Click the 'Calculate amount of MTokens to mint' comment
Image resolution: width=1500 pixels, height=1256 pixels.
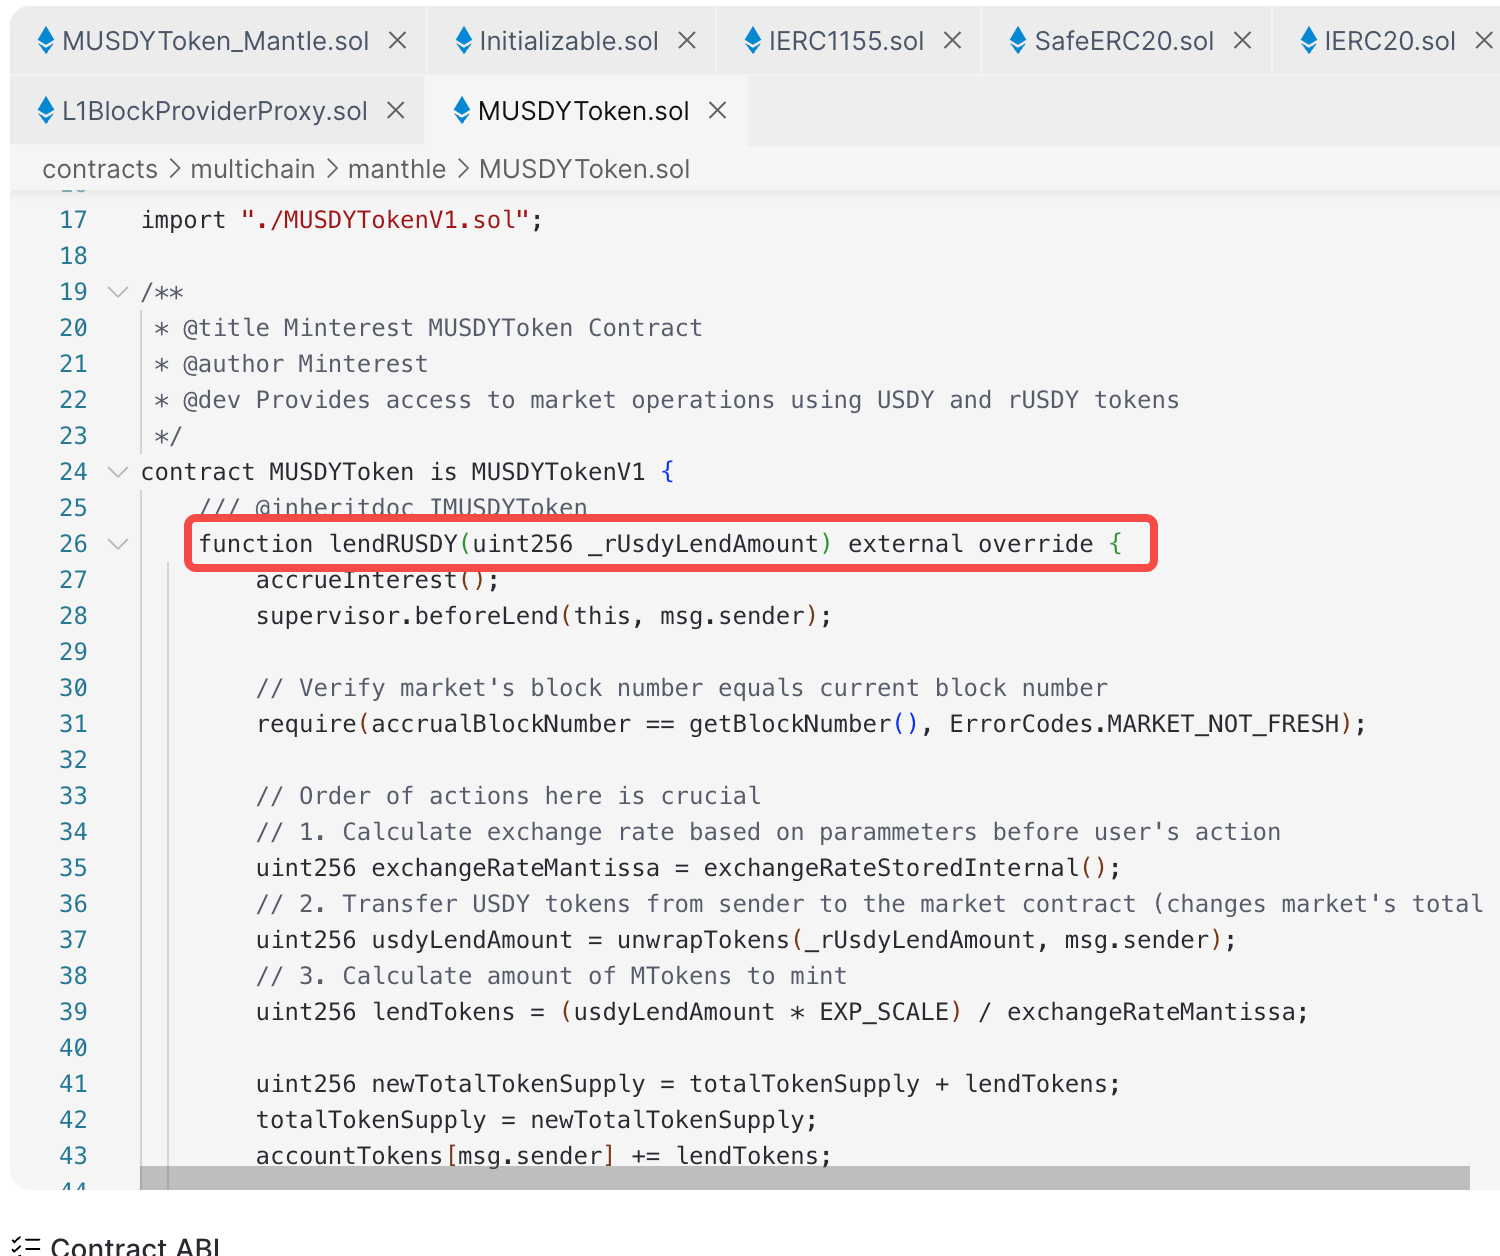(551, 976)
